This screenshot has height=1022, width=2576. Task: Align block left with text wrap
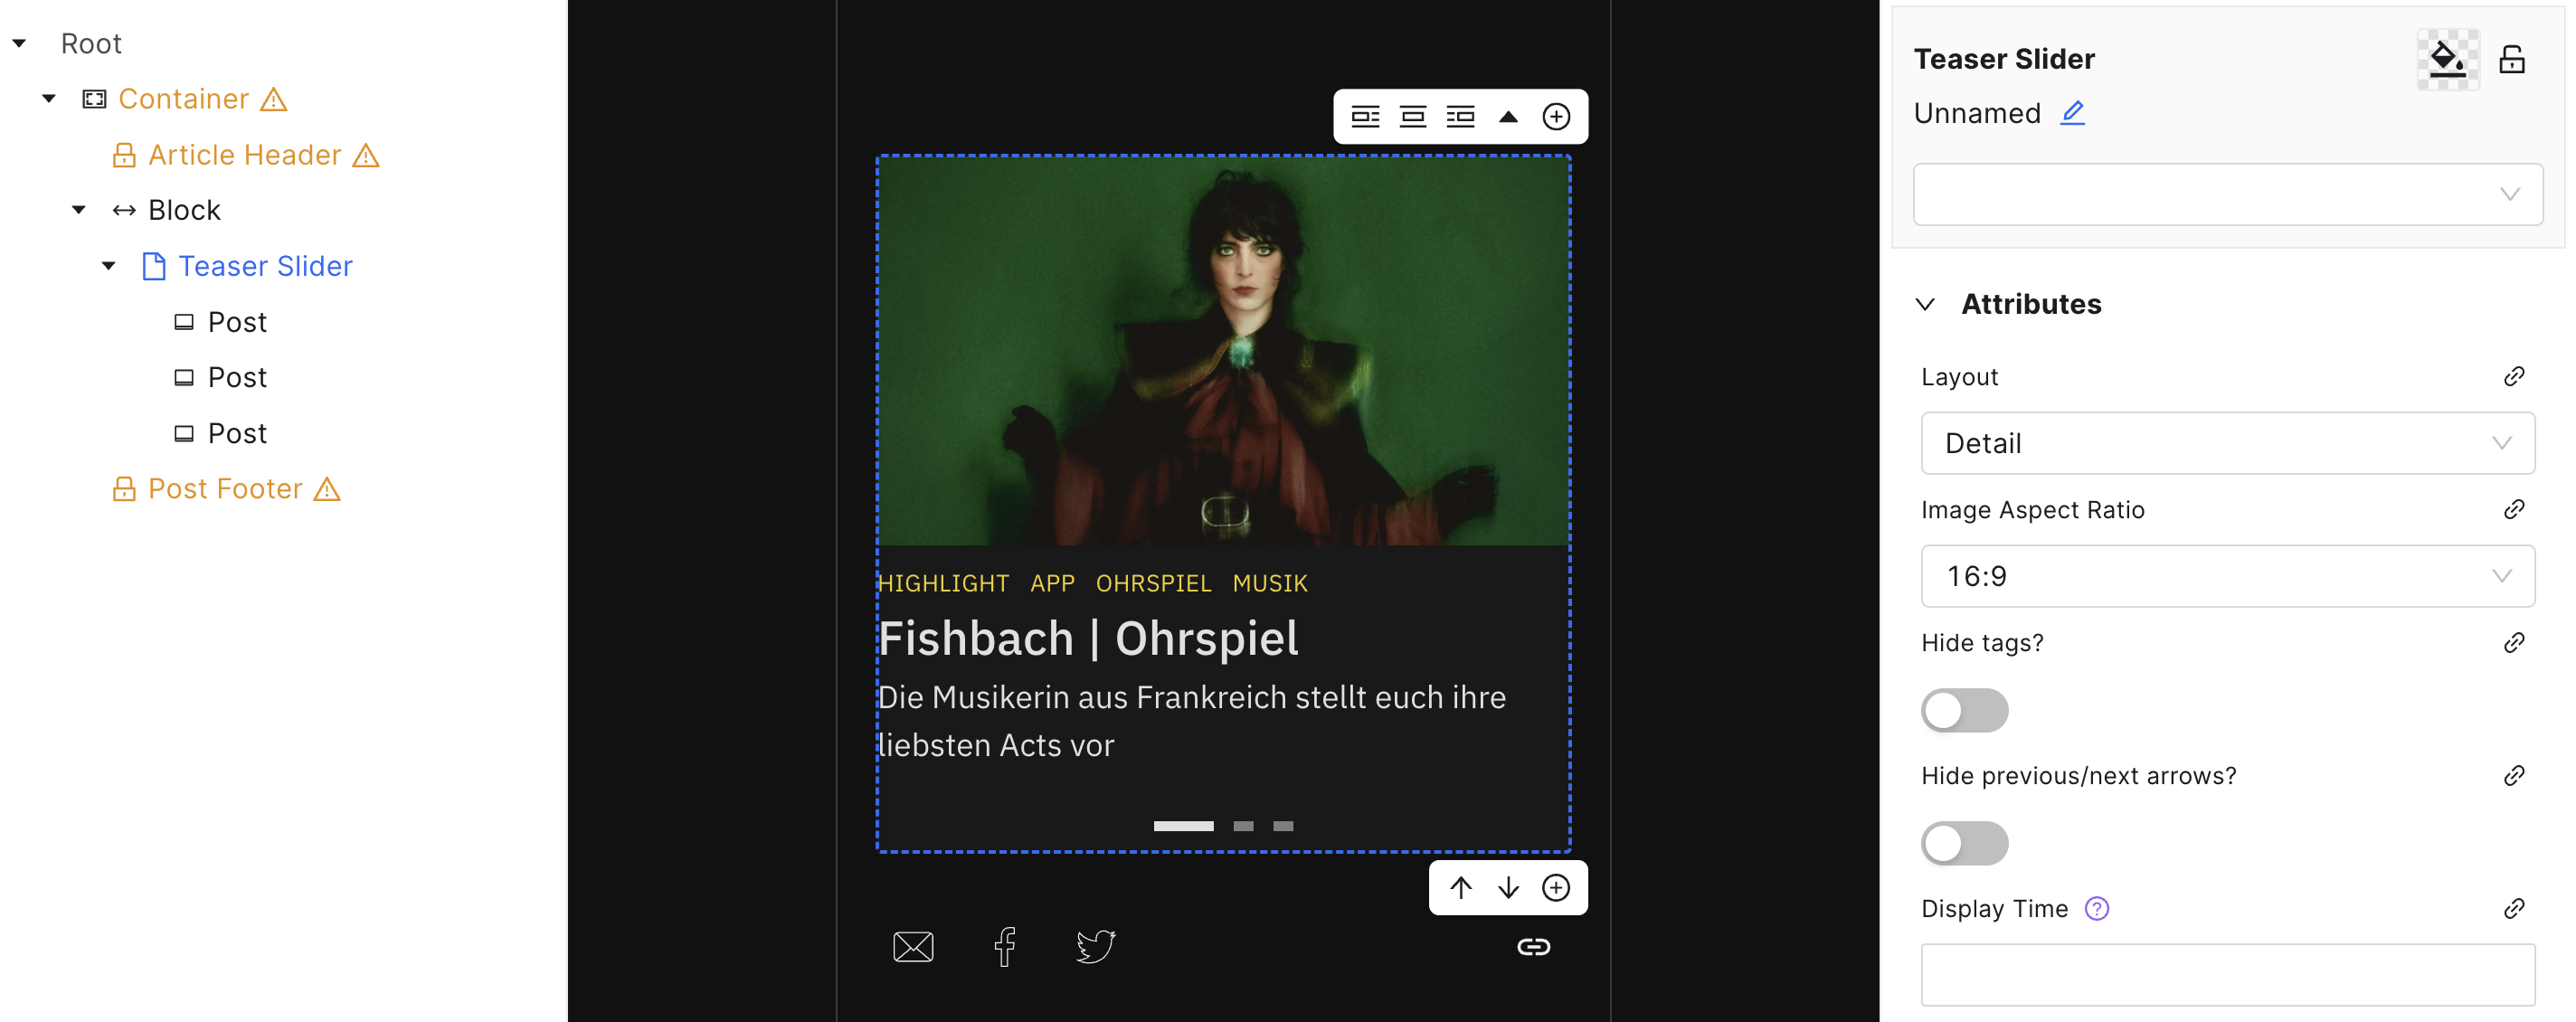coord(1365,117)
